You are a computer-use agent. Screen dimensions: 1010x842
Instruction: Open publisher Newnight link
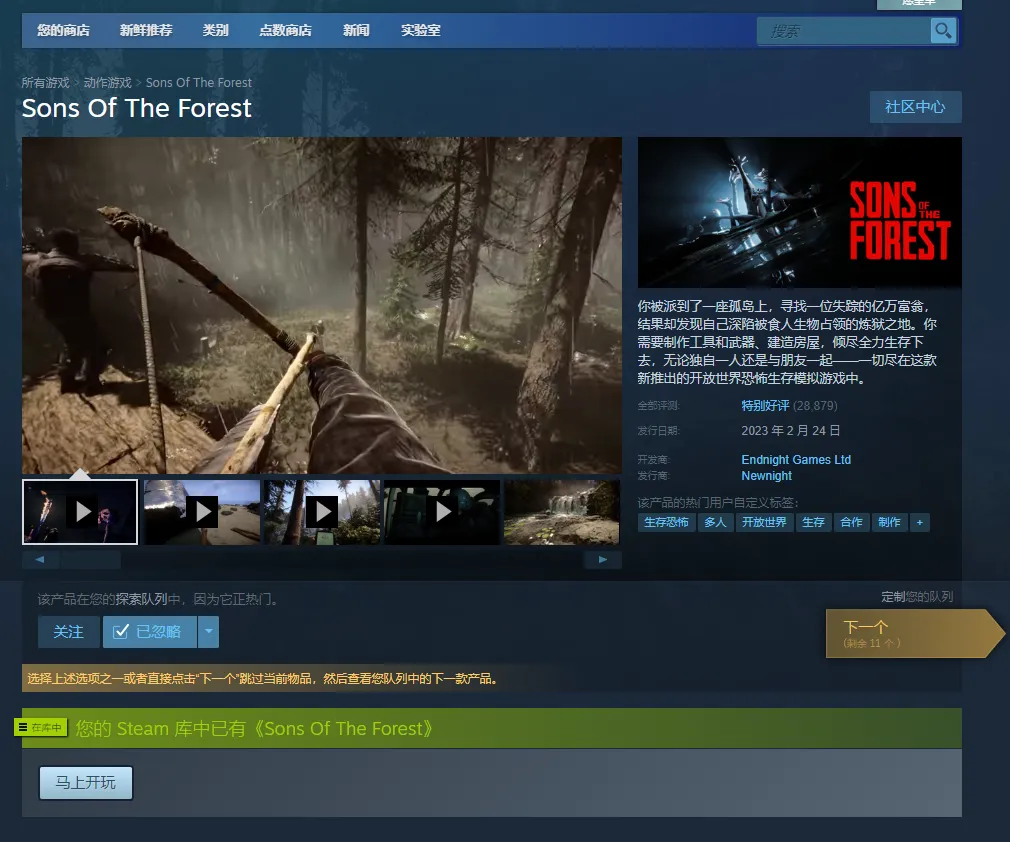point(767,475)
